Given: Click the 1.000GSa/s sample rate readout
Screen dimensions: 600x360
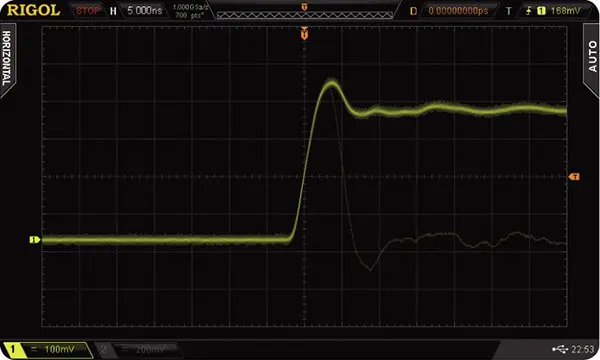Looking at the screenshot, I should tap(191, 7).
